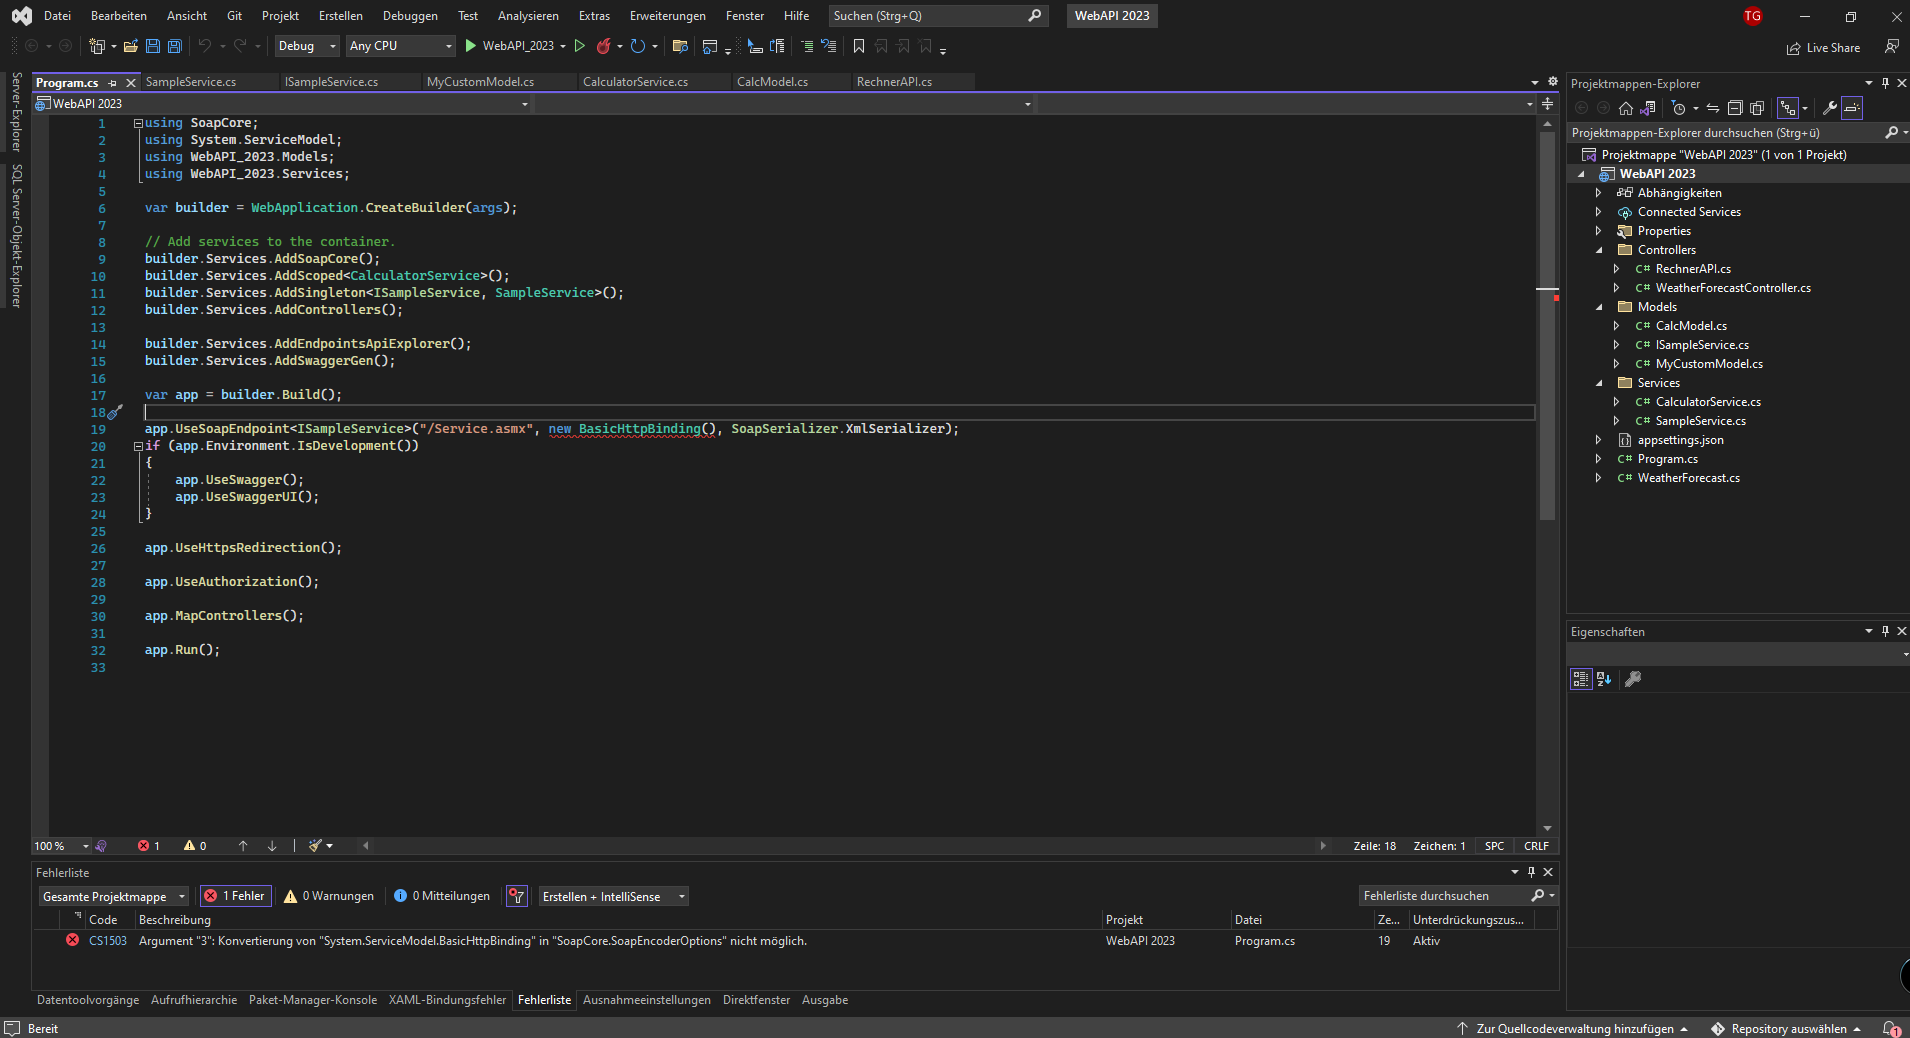1910x1038 pixels.
Task: Click the Show All Files icon in Projektmappen-Explorer
Action: 1757,108
